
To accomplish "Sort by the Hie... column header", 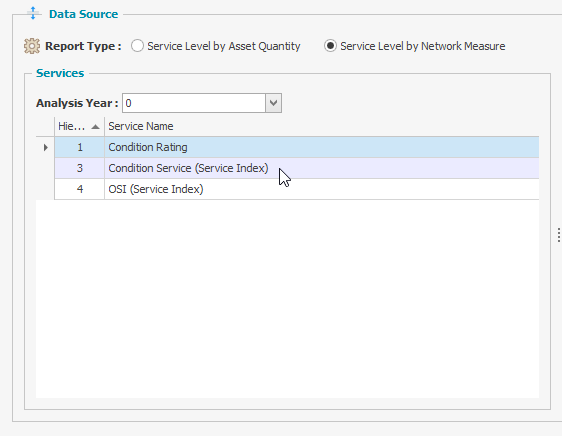I will (79, 126).
